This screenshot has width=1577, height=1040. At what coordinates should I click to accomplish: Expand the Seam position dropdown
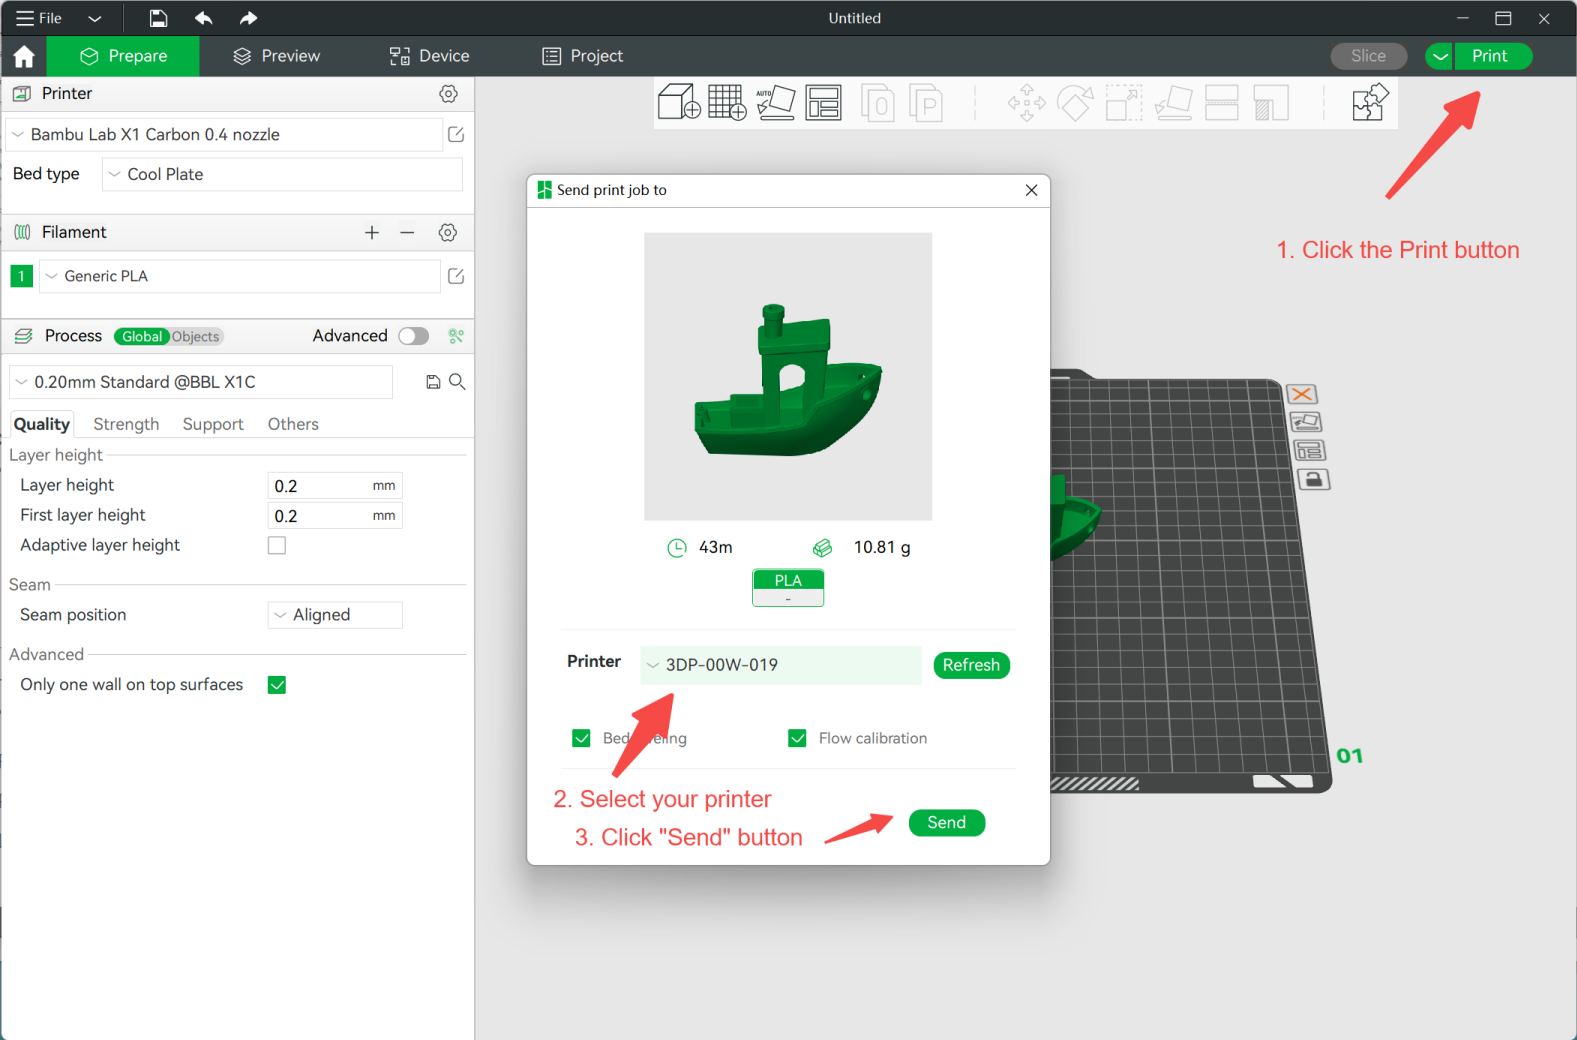[x=335, y=615]
